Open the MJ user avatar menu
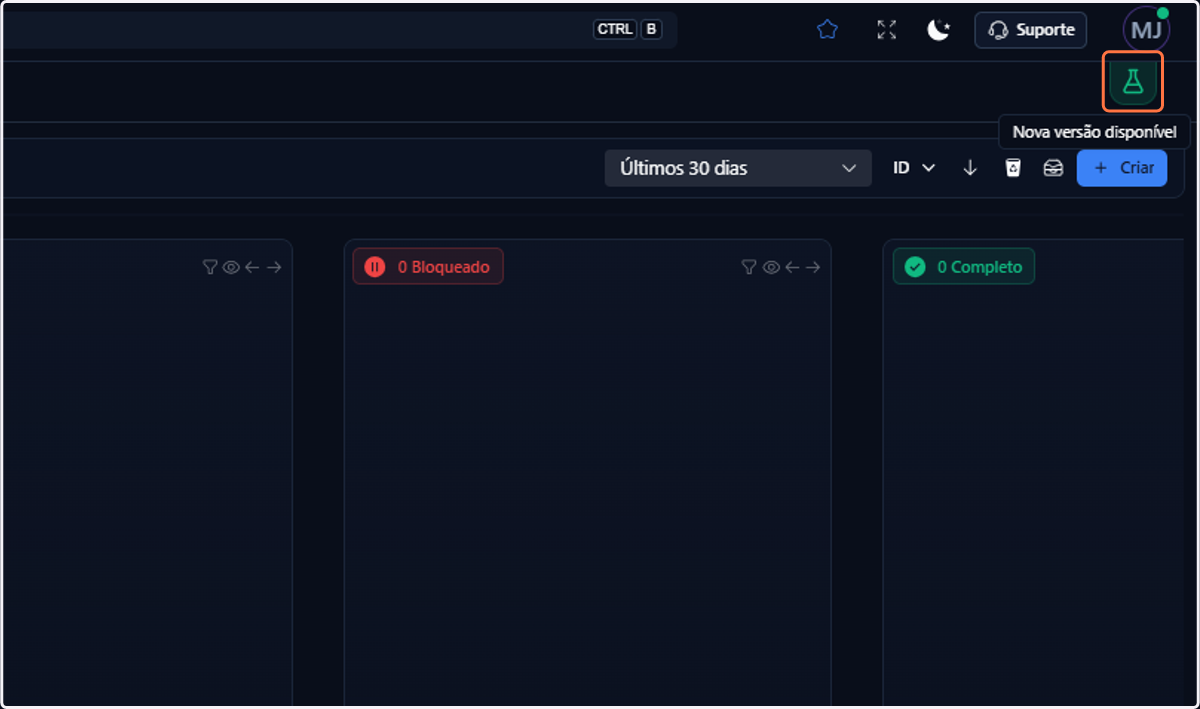The width and height of the screenshot is (1200, 709). coord(1145,30)
